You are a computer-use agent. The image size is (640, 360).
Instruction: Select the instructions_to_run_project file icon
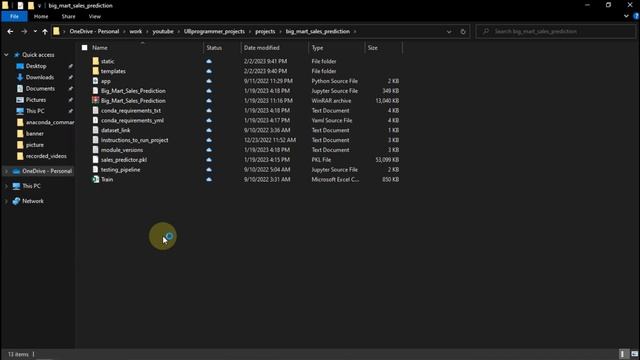tap(96, 140)
